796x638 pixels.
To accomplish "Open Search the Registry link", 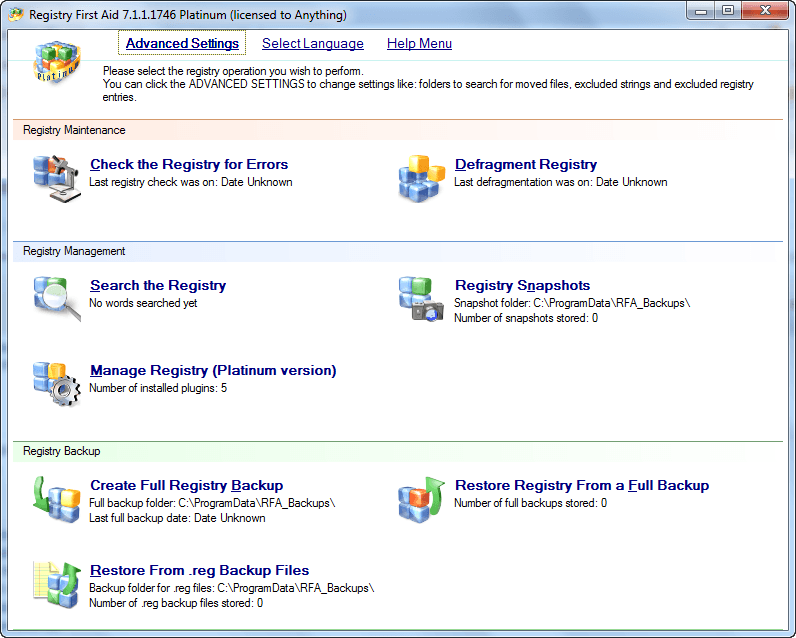I will [x=158, y=286].
